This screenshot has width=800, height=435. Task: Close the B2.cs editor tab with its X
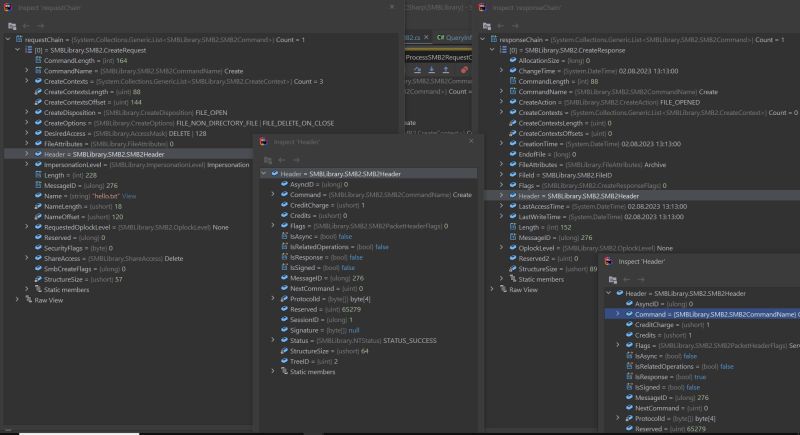pyautogui.click(x=426, y=37)
